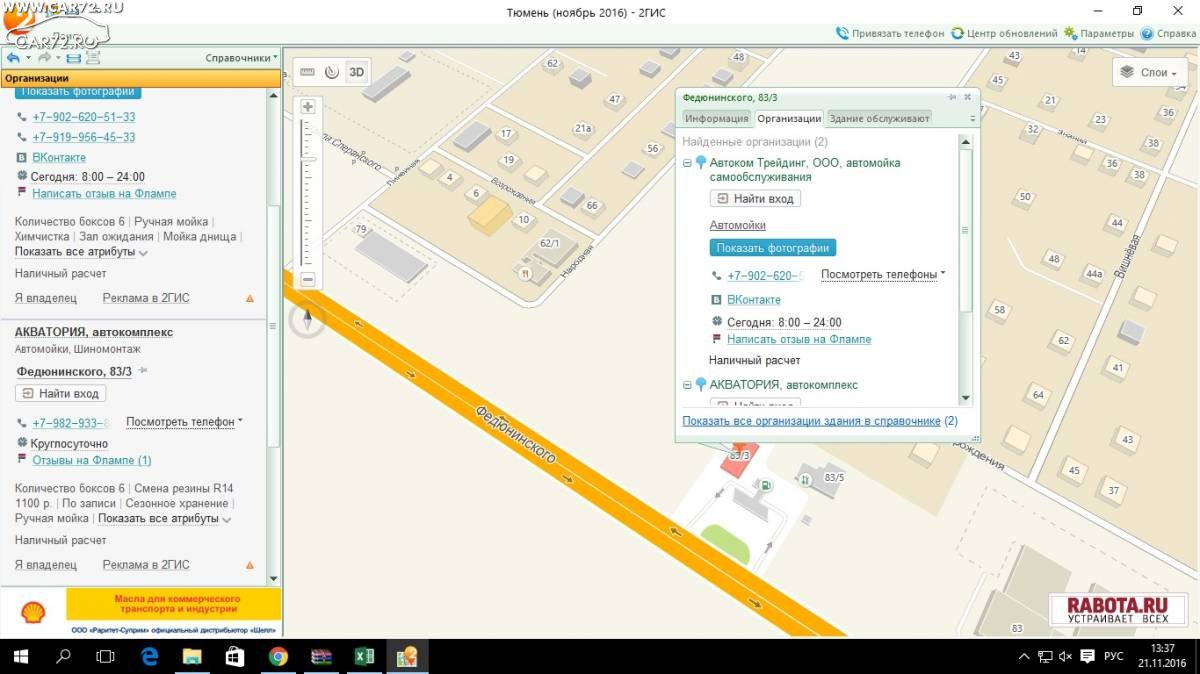Switch to the Здание обслуживают tab

(879, 118)
